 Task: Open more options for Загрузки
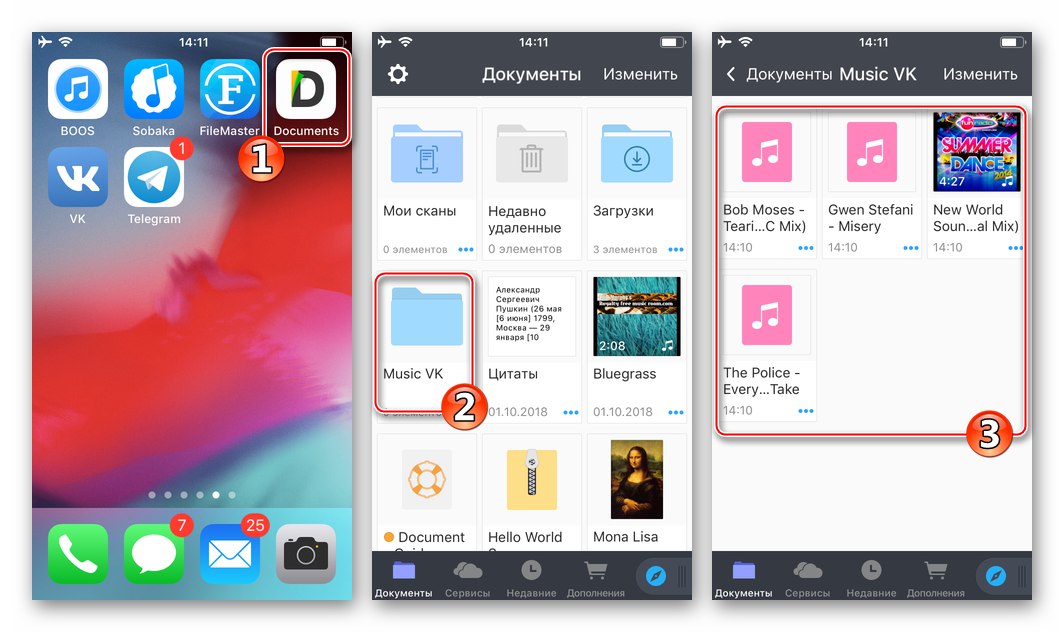pyautogui.click(x=676, y=249)
